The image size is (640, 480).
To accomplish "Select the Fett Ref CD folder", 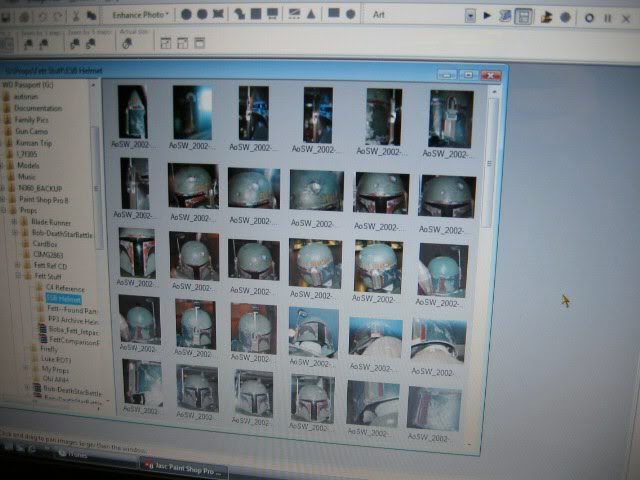I will (50, 266).
